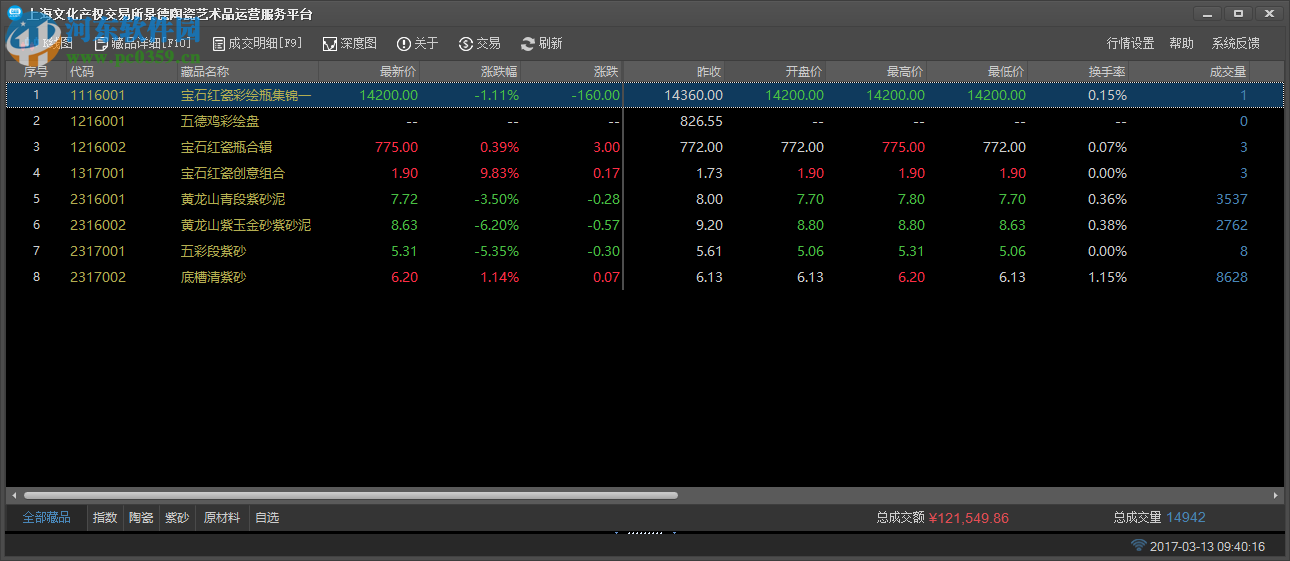Select the 宝石红瓷瓶合辑 row
The image size is (1290, 561).
point(644,147)
